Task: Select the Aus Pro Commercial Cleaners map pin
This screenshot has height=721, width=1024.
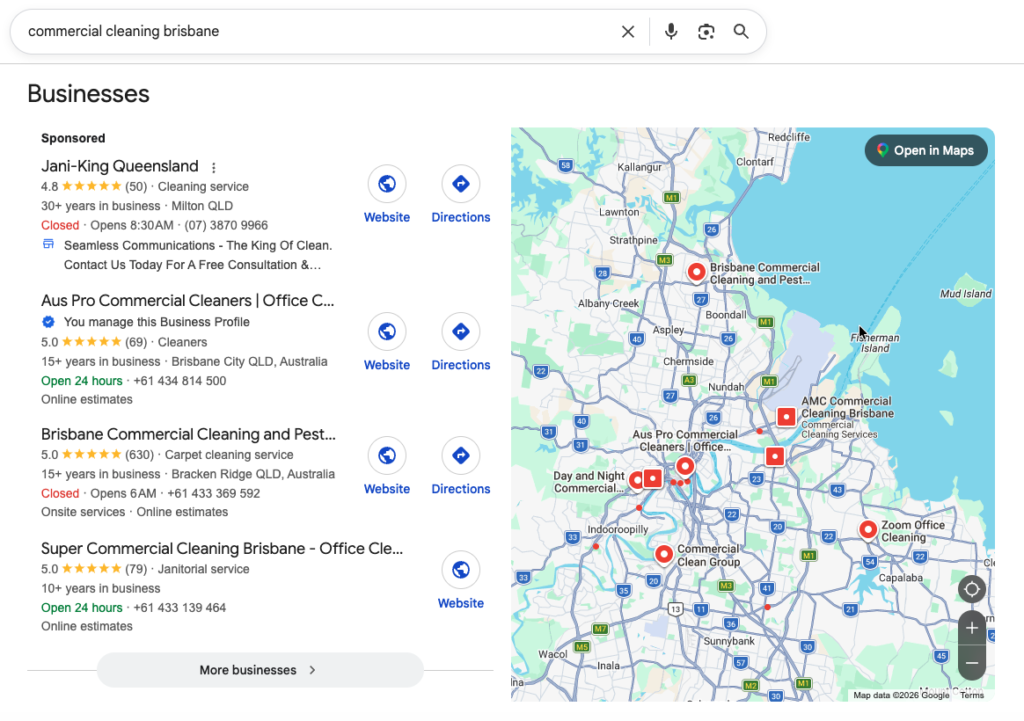Action: [x=684, y=466]
